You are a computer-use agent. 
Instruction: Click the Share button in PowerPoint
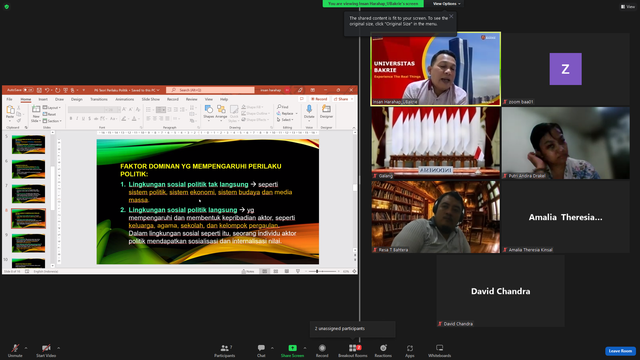(343, 99)
